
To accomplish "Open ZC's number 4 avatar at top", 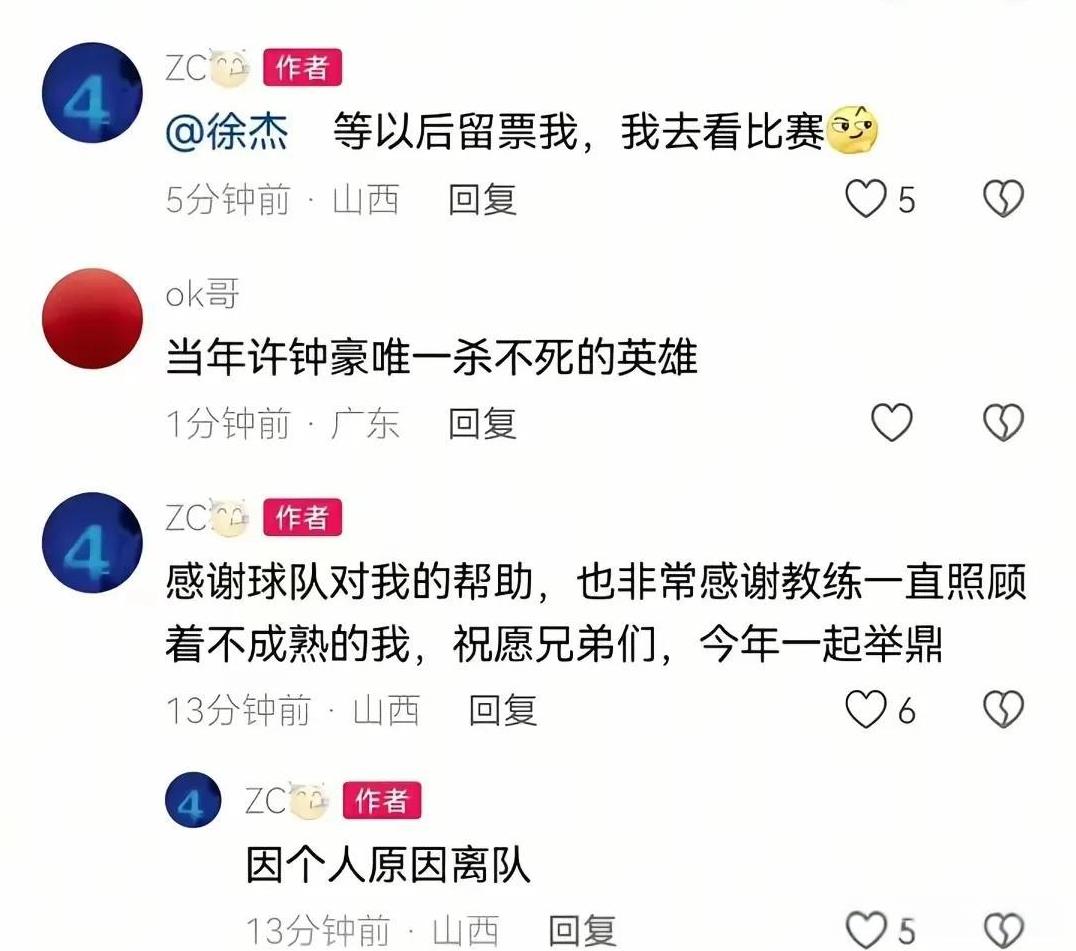I will click(92, 93).
